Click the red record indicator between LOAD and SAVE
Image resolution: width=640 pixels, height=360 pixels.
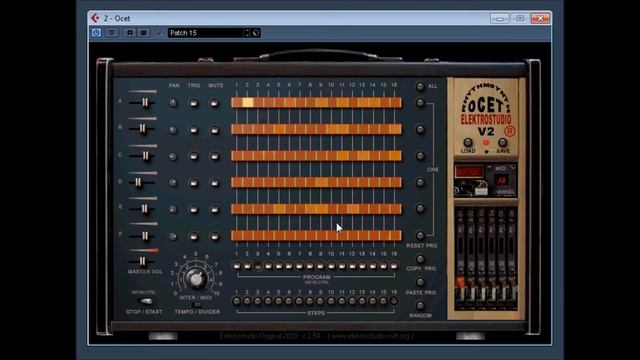pos(485,142)
